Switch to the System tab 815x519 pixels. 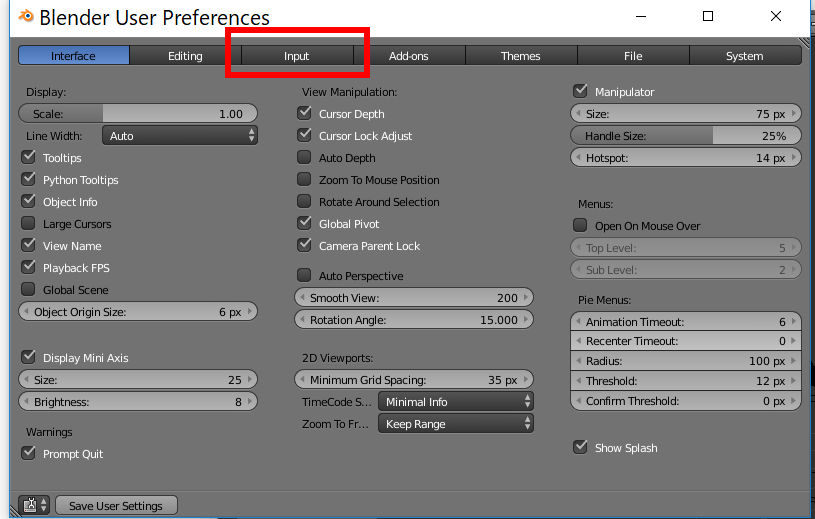[x=745, y=56]
